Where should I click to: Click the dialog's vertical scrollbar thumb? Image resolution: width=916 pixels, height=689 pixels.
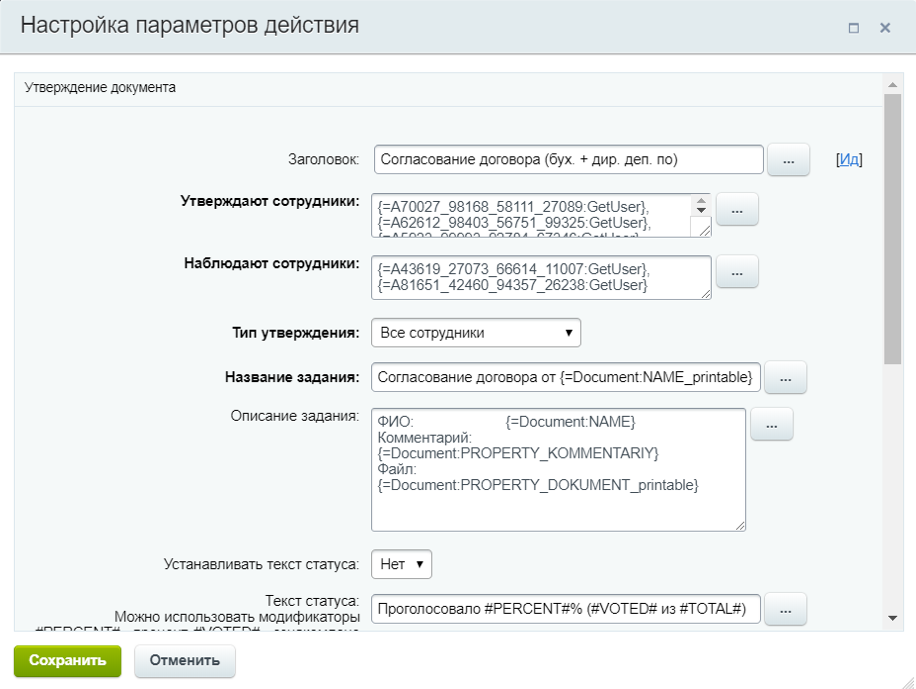point(893,229)
